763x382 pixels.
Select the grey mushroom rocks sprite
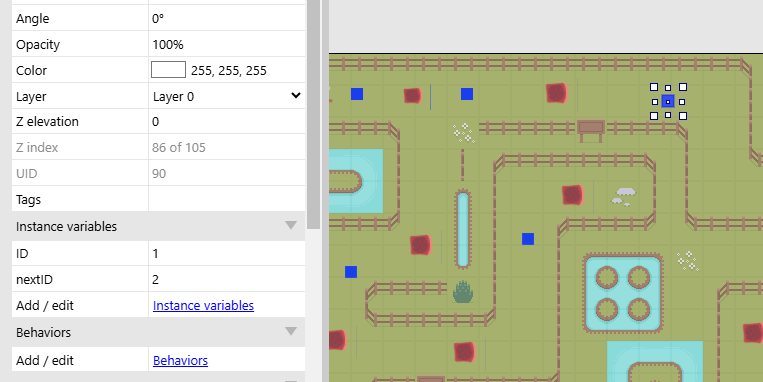(624, 196)
